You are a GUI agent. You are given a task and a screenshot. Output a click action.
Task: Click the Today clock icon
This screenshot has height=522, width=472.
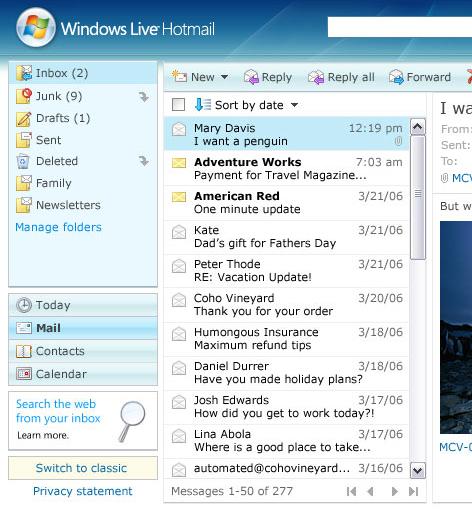pos(24,305)
